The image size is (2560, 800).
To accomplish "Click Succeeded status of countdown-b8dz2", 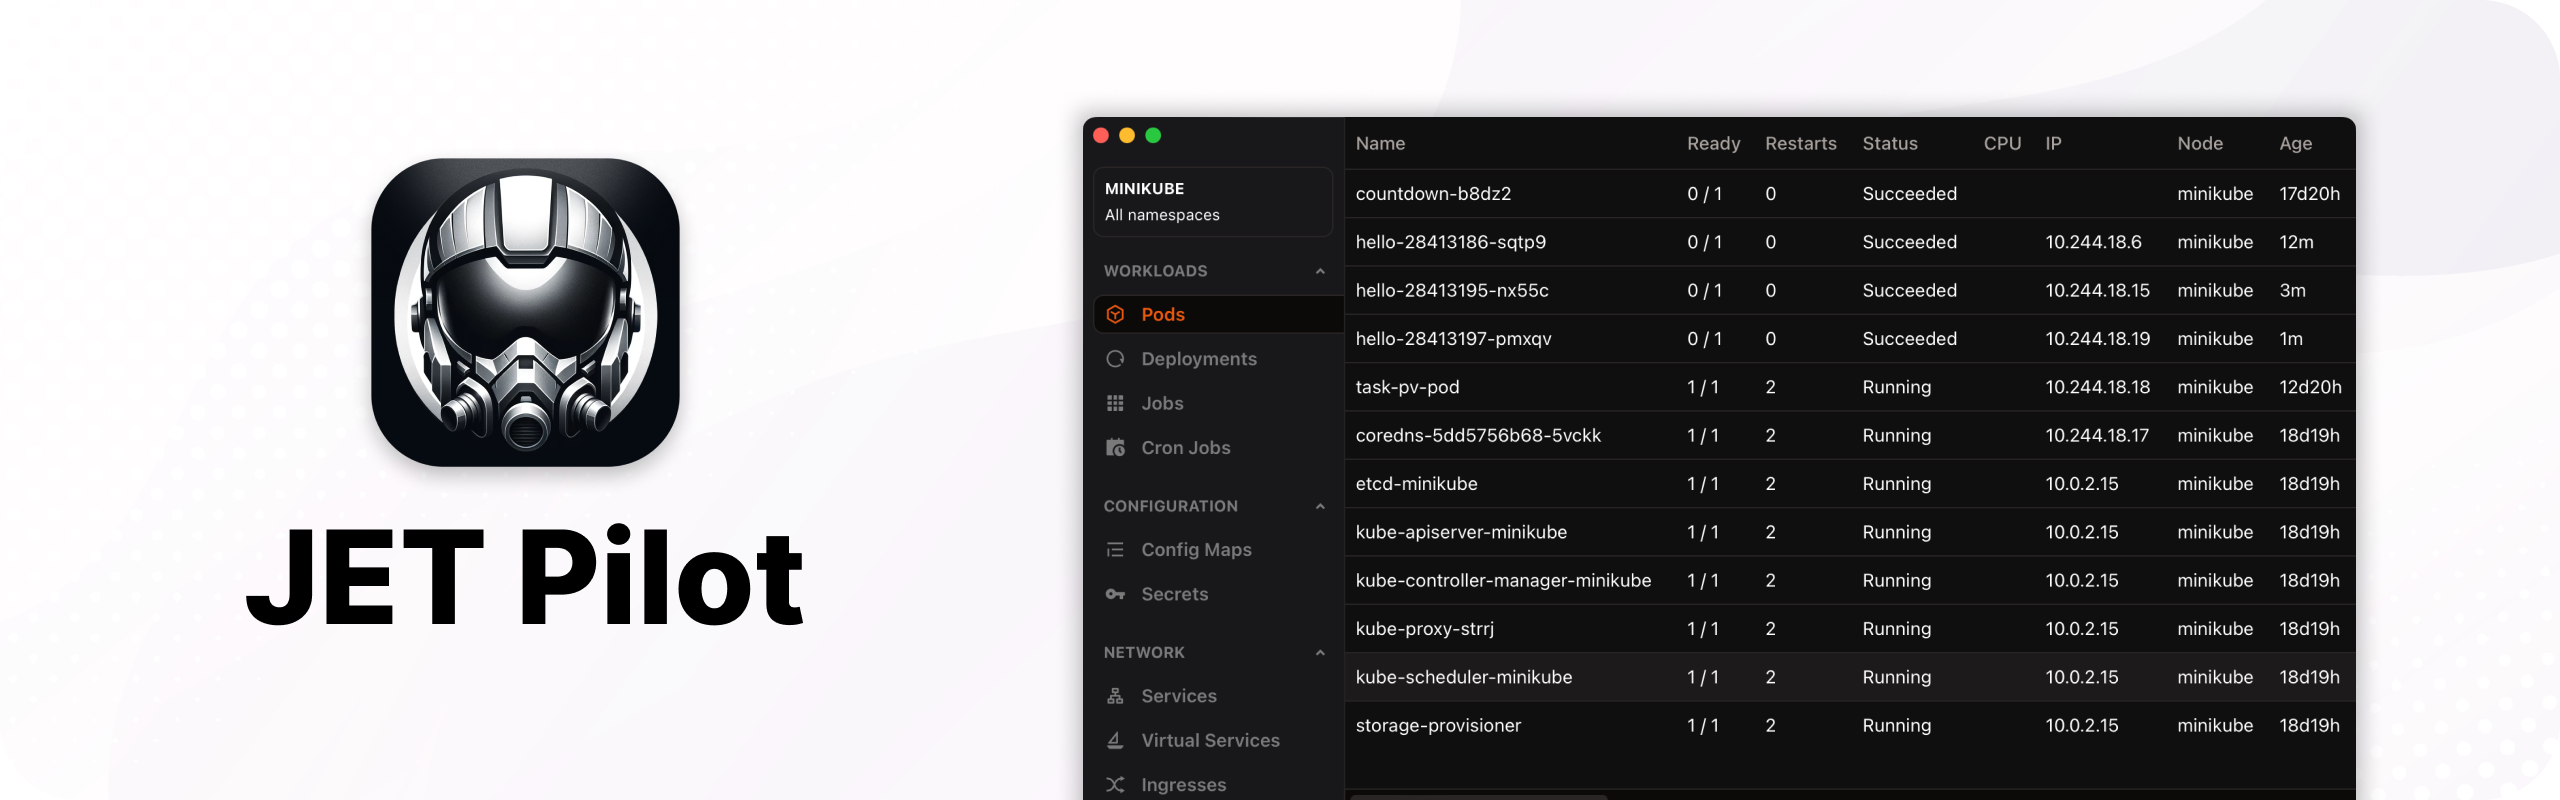I will click(1909, 193).
